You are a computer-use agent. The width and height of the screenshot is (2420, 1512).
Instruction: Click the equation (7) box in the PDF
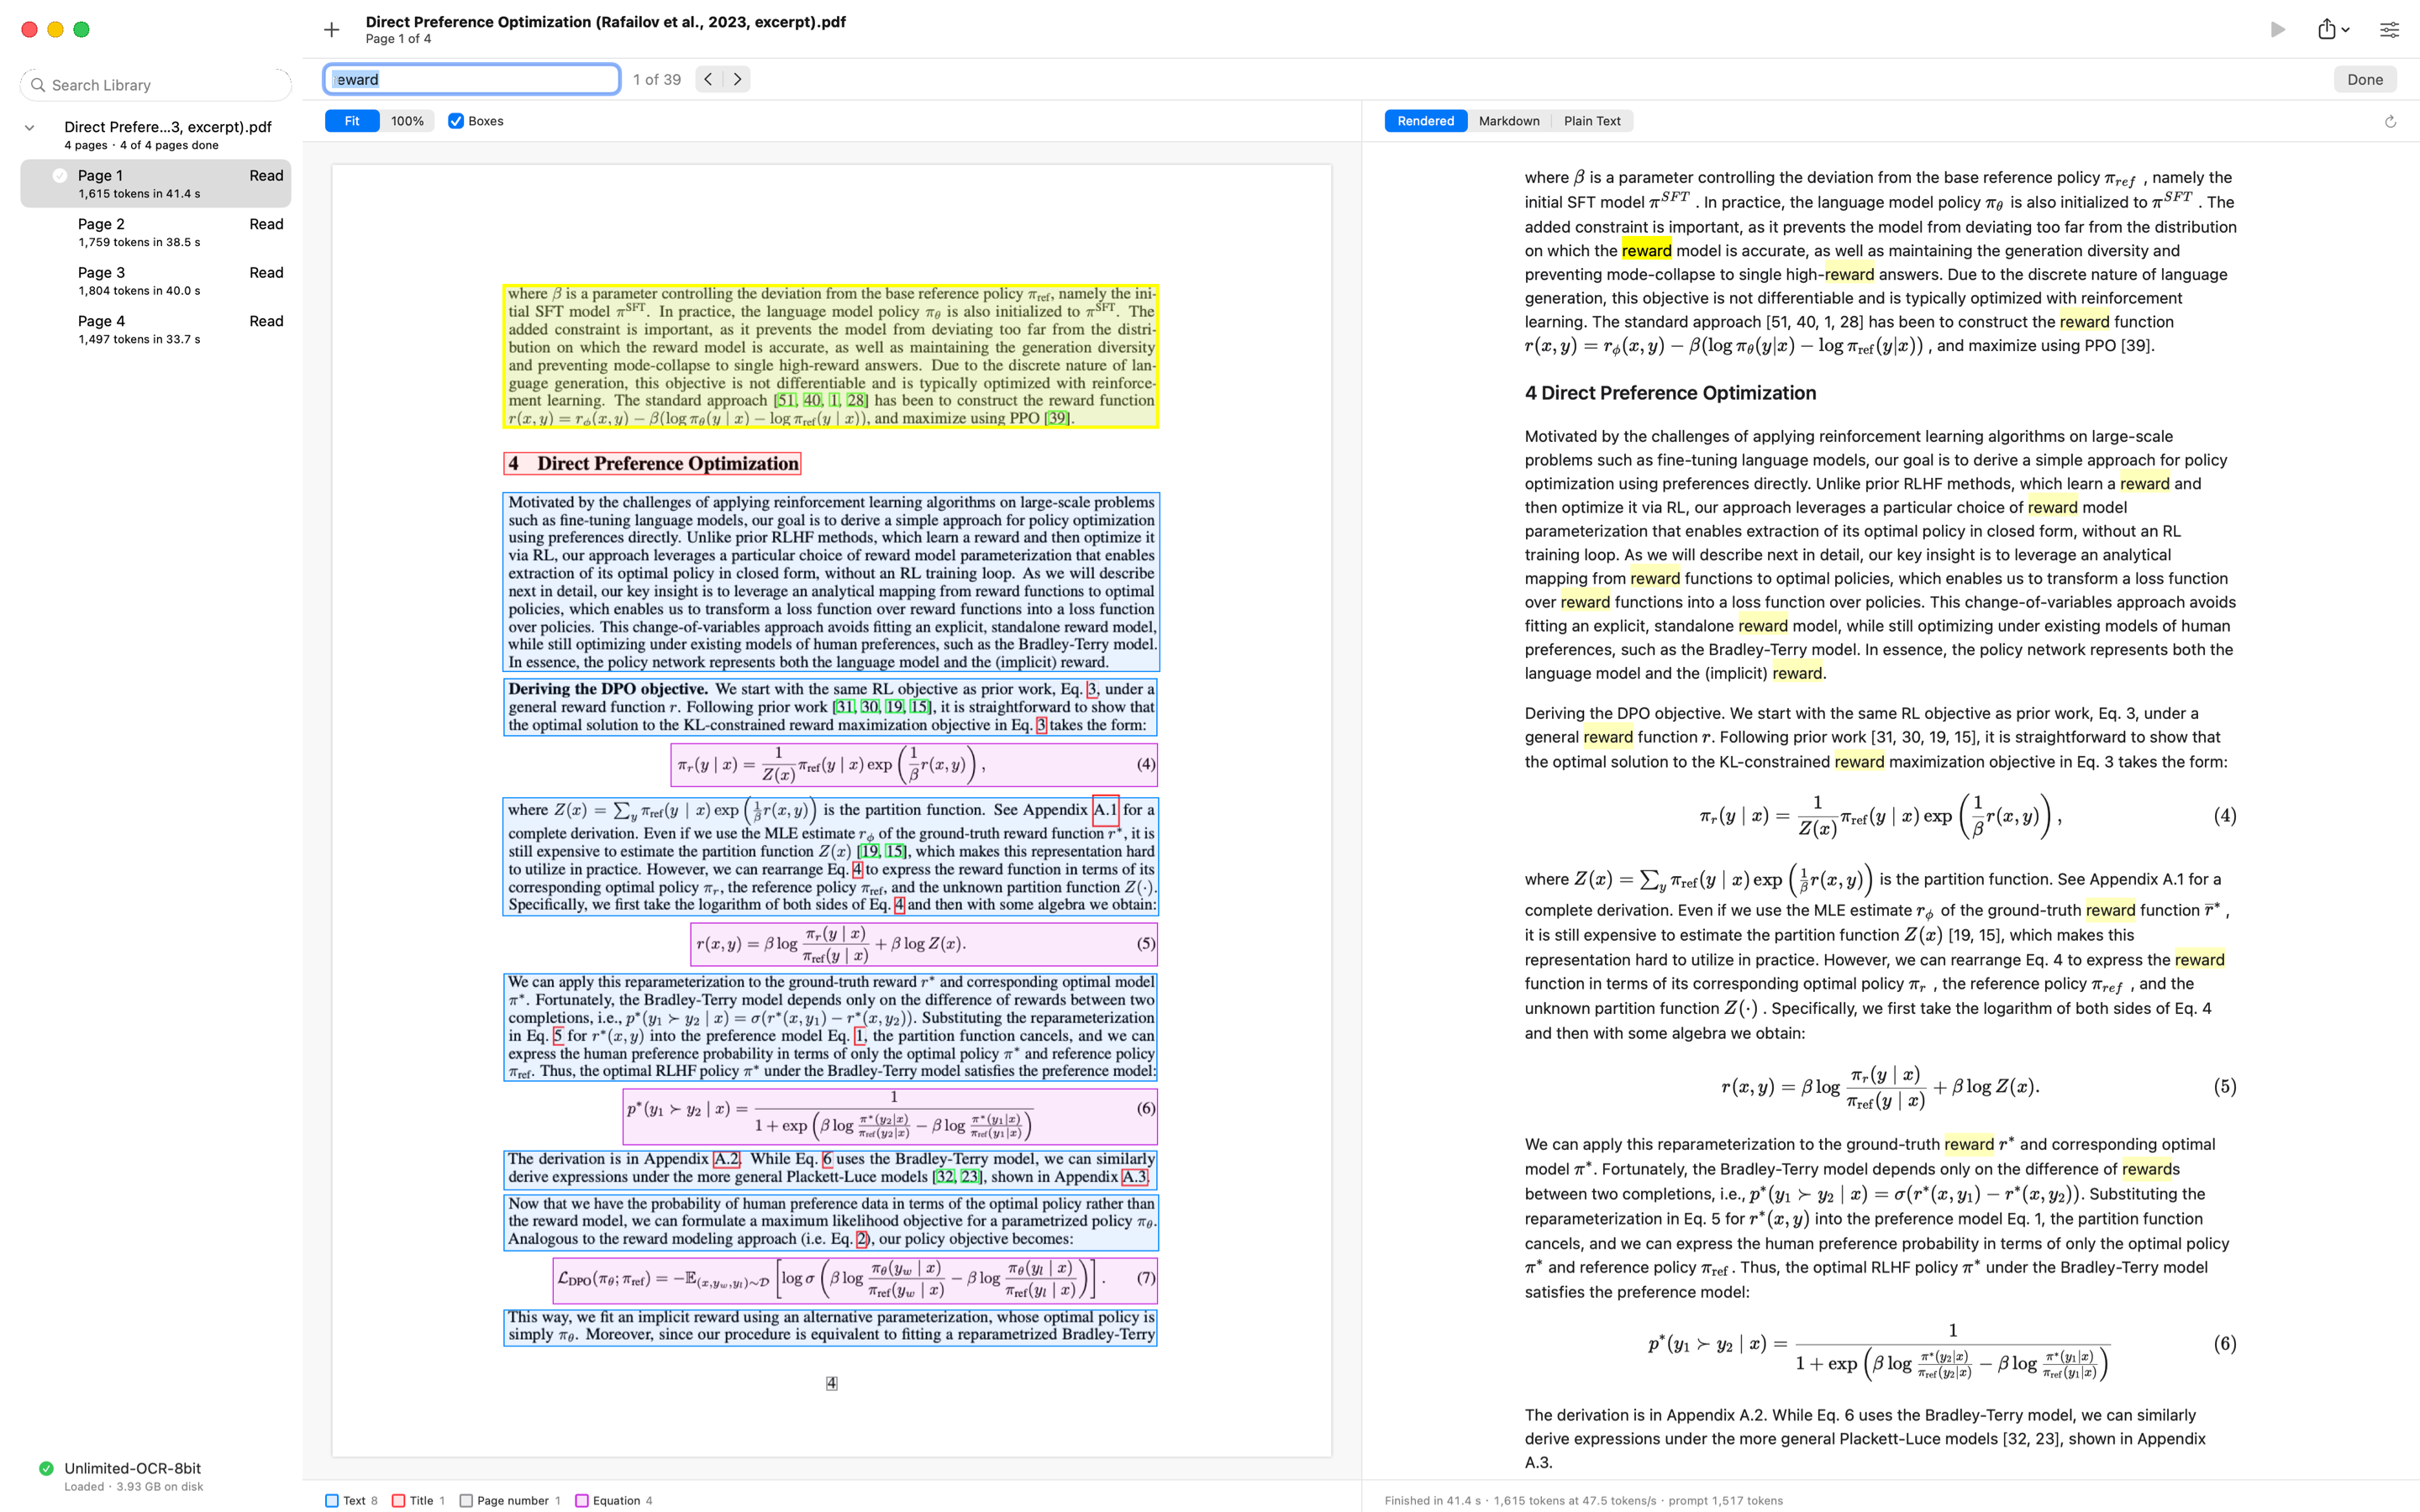click(x=855, y=1279)
